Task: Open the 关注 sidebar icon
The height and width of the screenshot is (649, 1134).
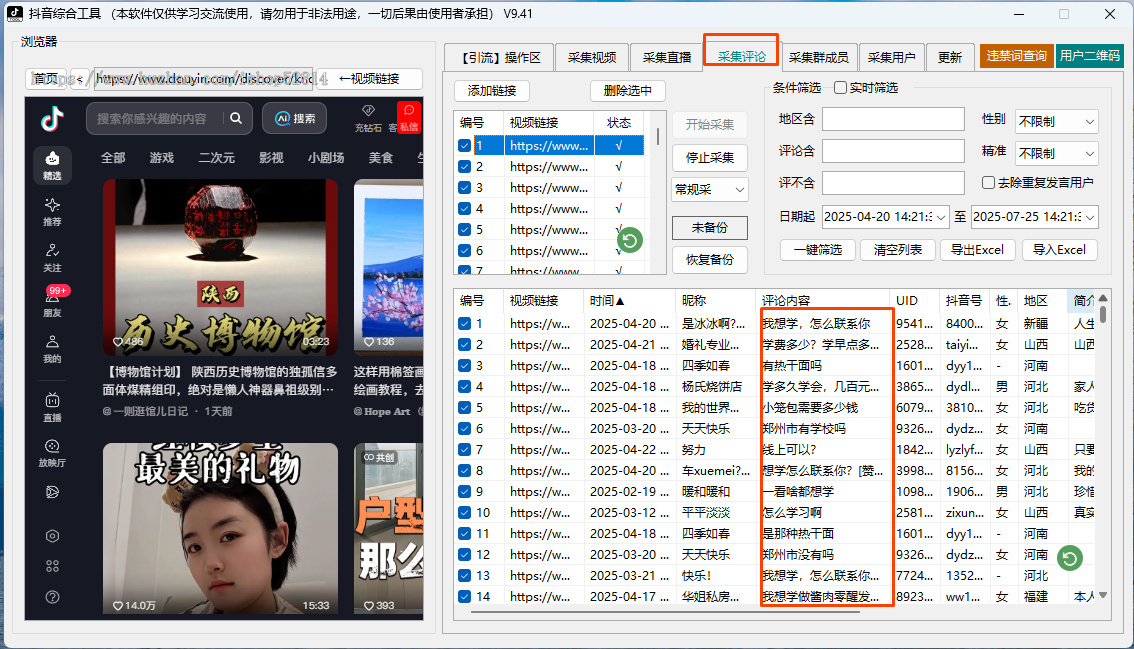Action: tap(52, 258)
